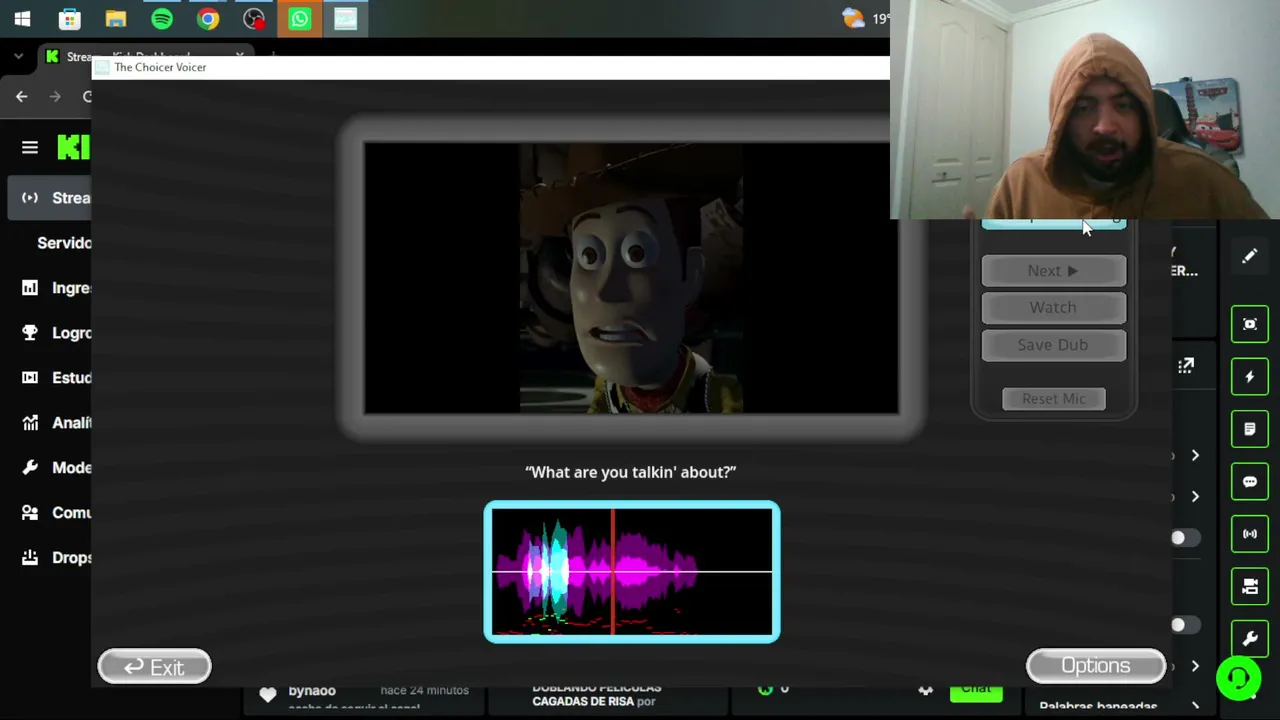Screen dimensions: 1280x720
Task: Open the Kick logo home link
Action: pyautogui.click(x=73, y=148)
